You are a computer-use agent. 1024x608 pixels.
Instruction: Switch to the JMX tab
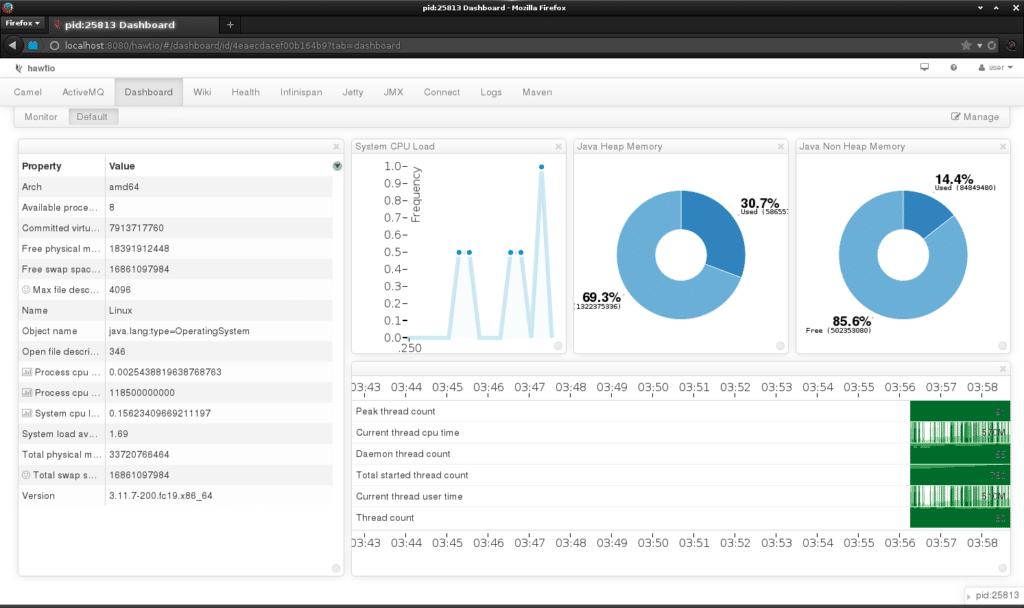(393, 92)
